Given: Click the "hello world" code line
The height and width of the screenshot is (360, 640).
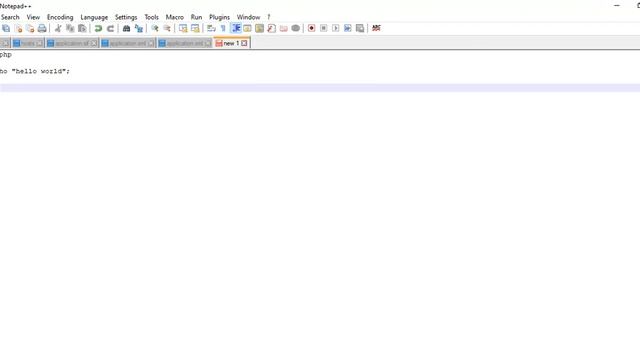Looking at the screenshot, I should tap(35, 71).
